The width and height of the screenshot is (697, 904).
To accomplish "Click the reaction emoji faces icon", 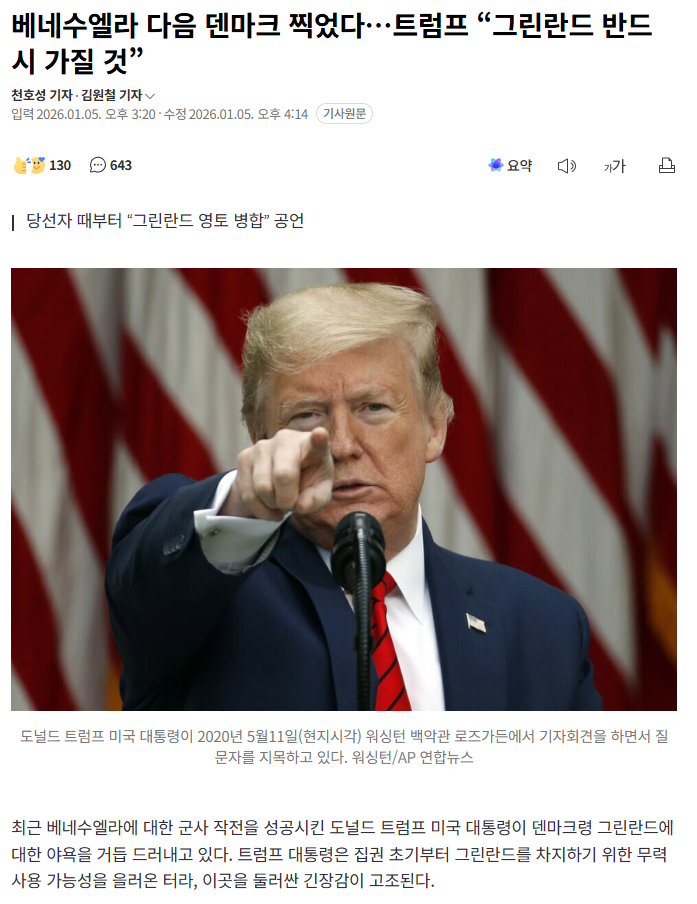I will coord(29,165).
